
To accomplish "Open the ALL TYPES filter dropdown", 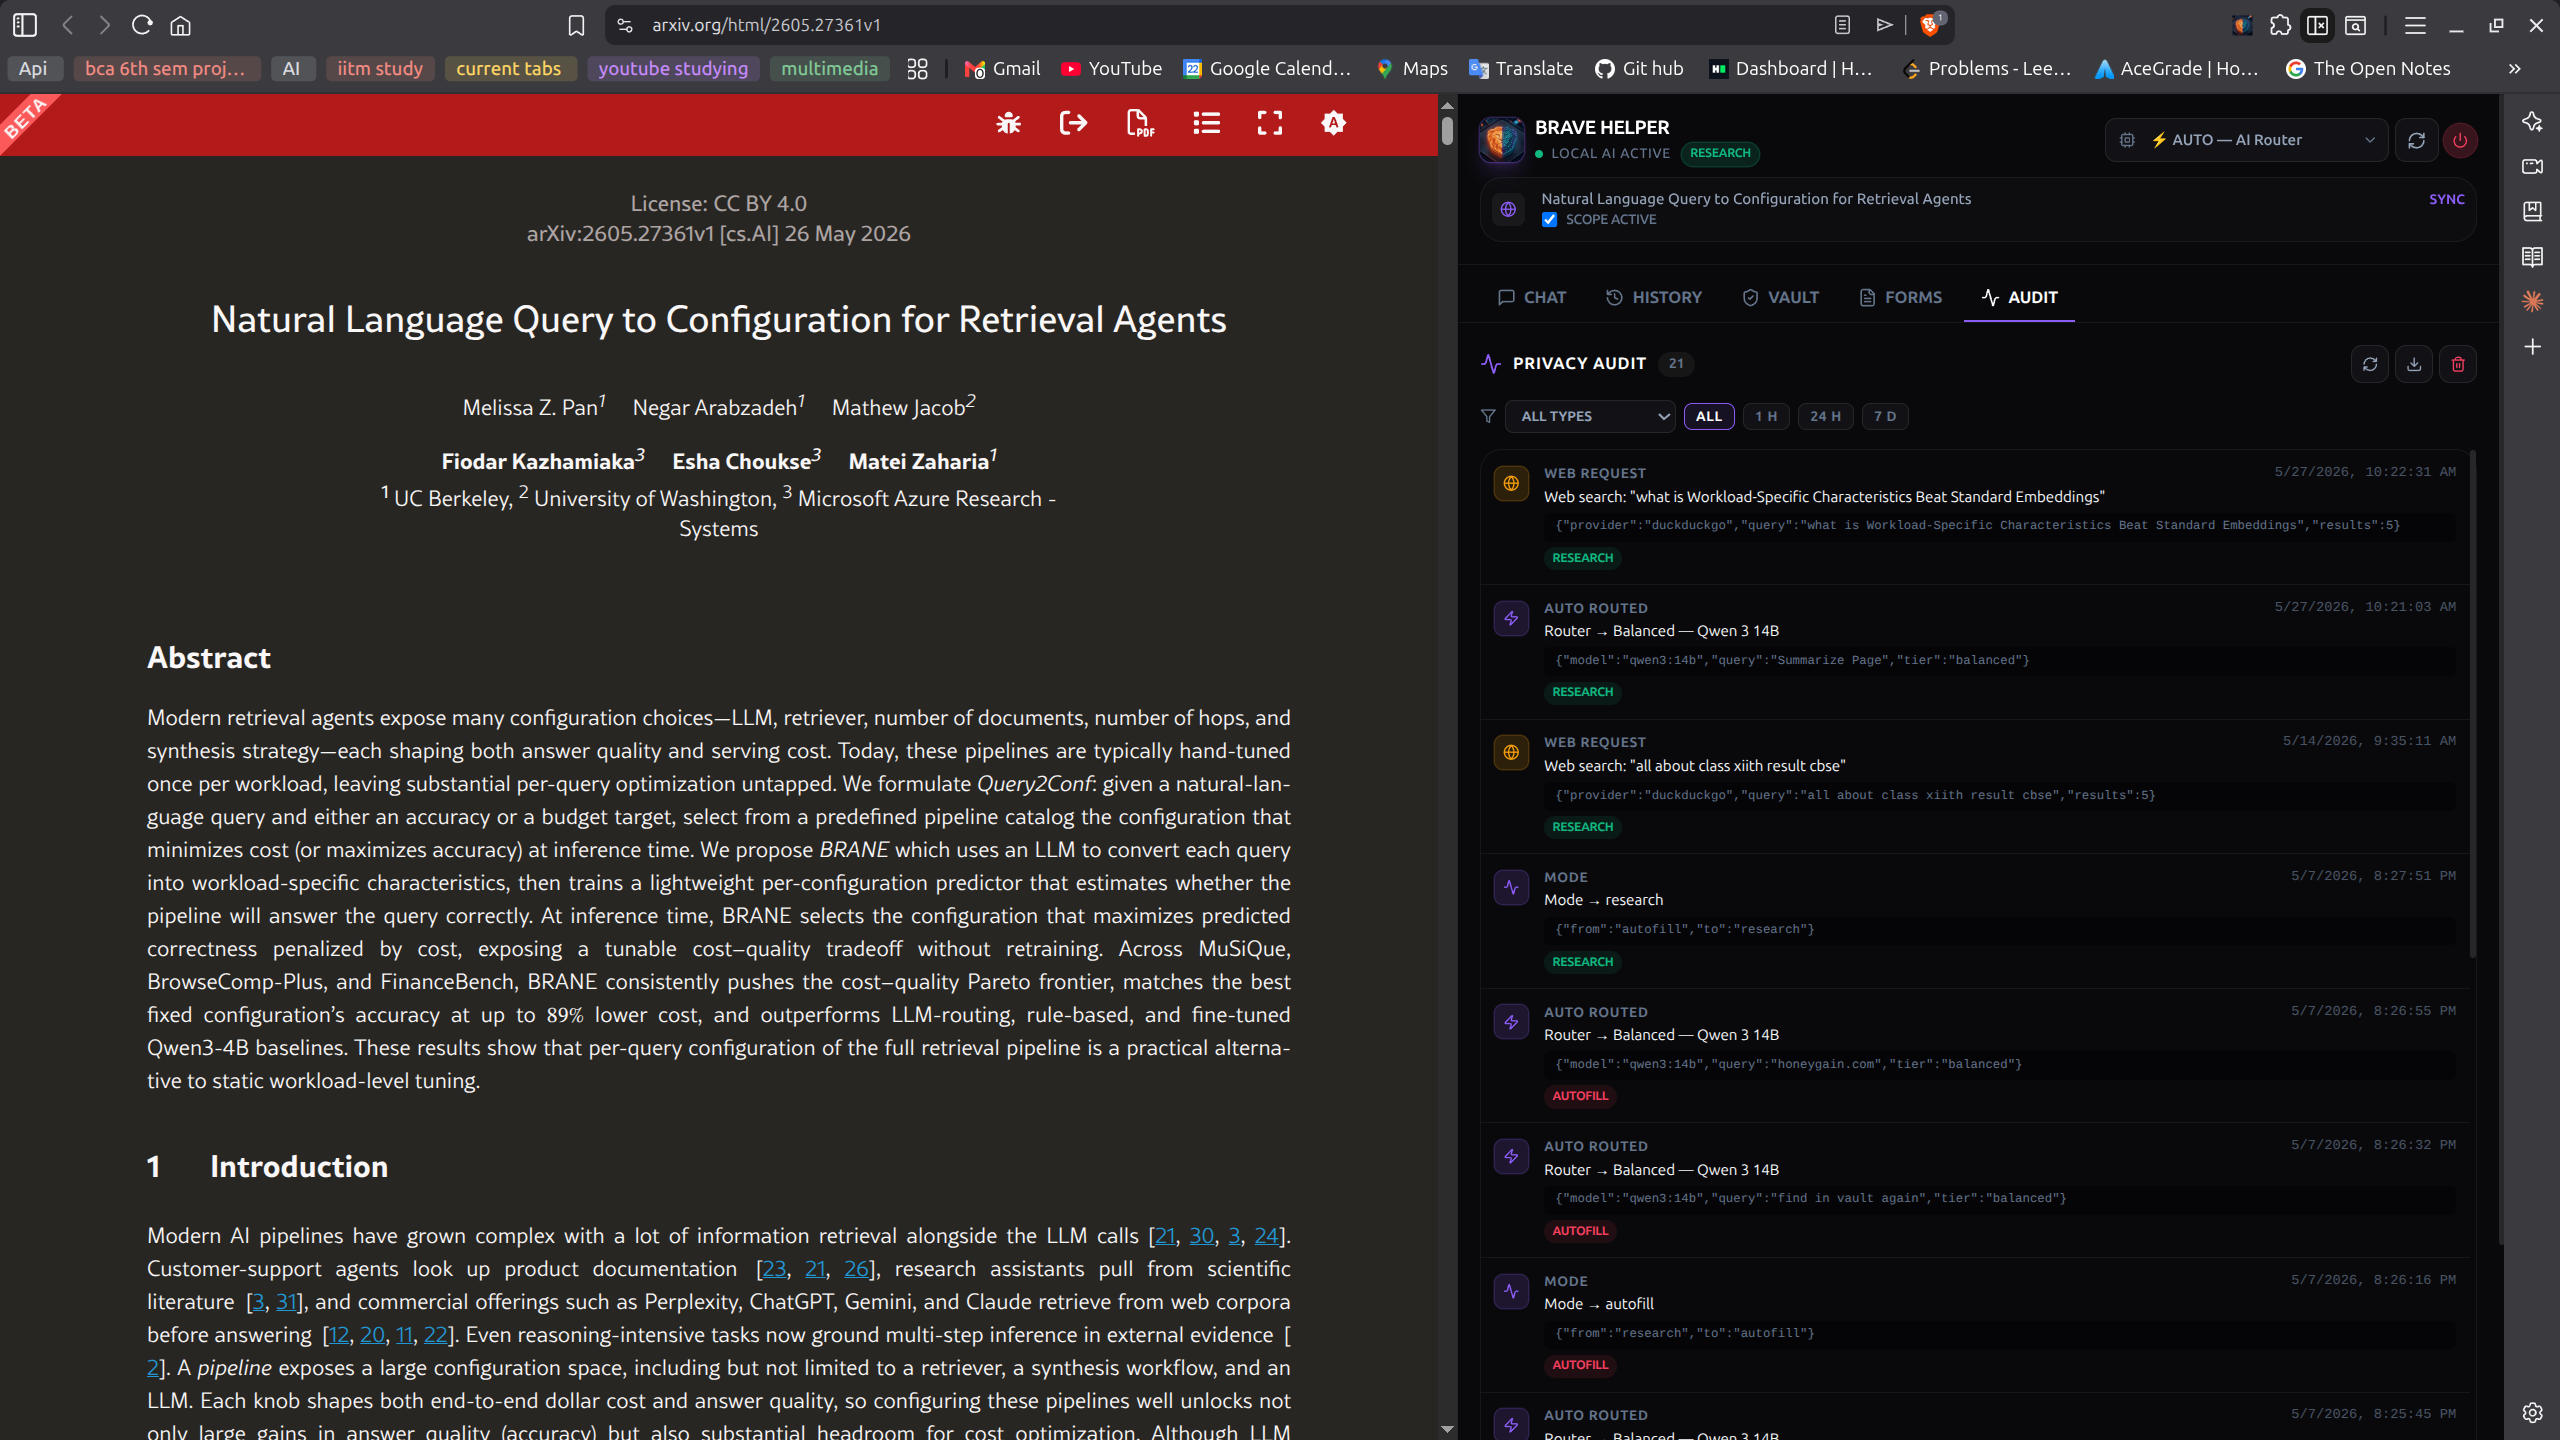I will tap(1590, 416).
